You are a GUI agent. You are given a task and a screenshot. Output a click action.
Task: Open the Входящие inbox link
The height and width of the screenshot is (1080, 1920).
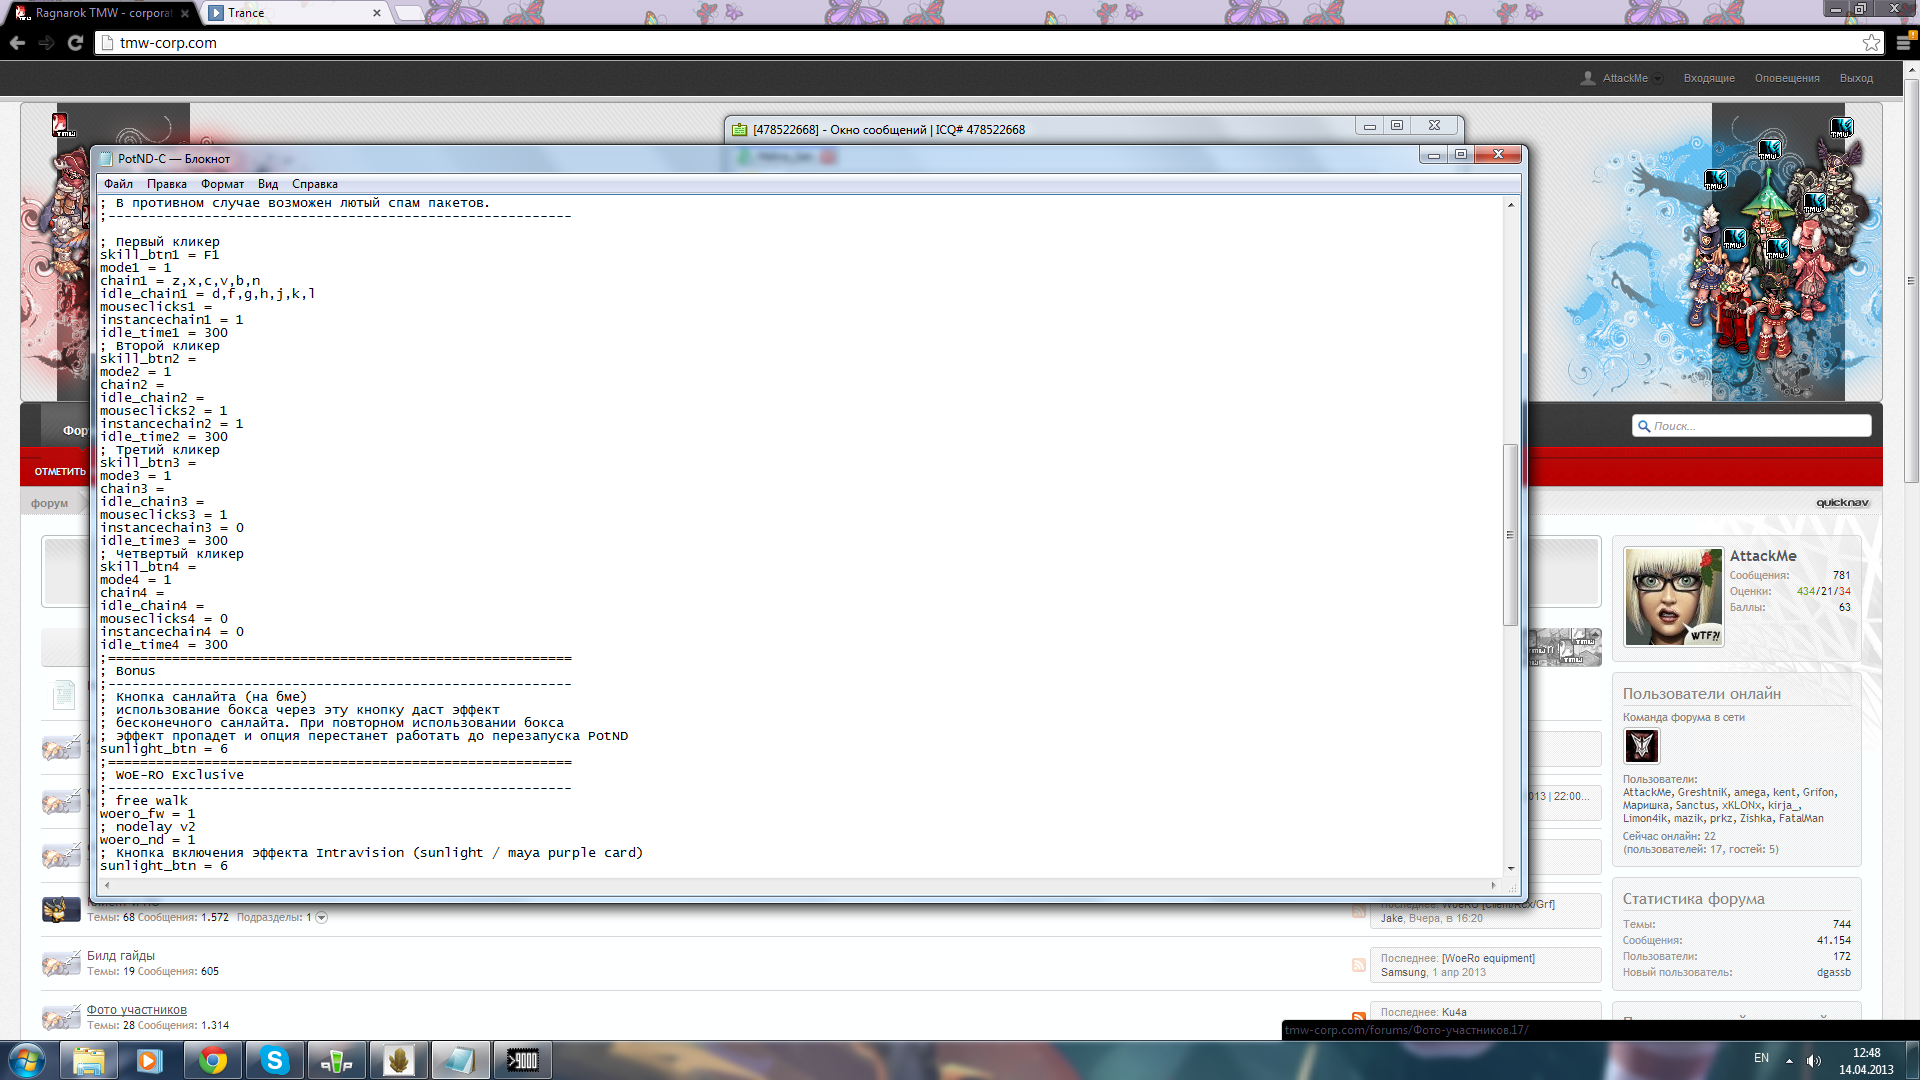pyautogui.click(x=1709, y=78)
